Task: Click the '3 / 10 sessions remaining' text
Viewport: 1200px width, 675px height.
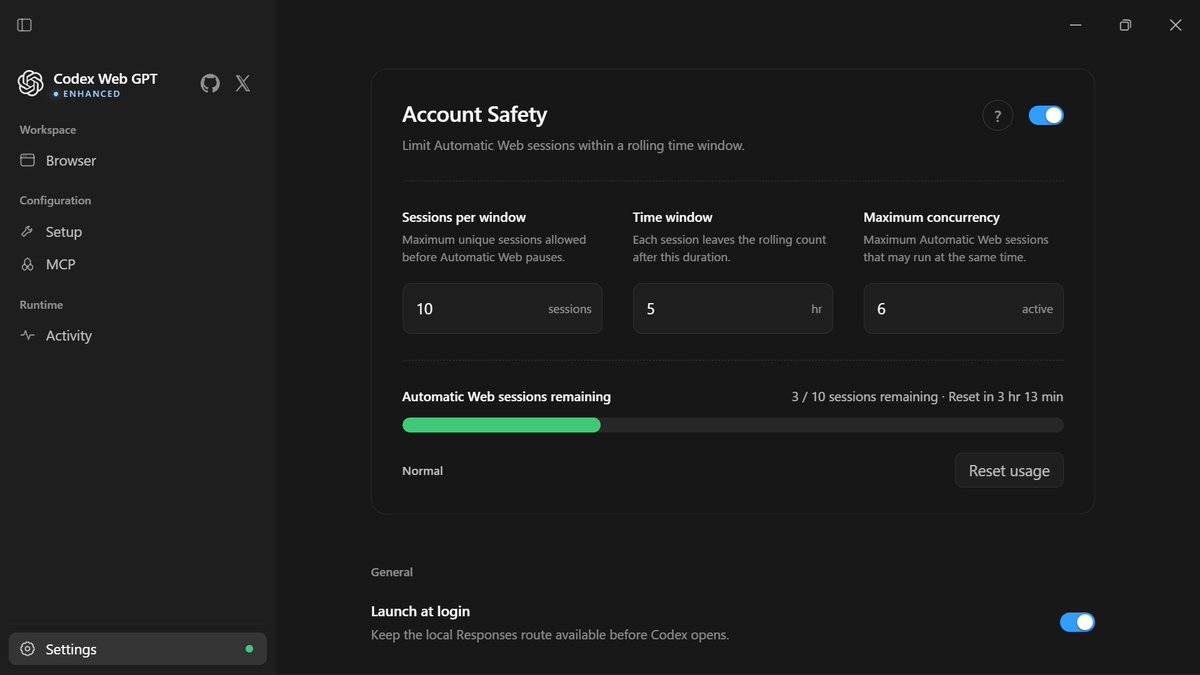Action: [864, 397]
